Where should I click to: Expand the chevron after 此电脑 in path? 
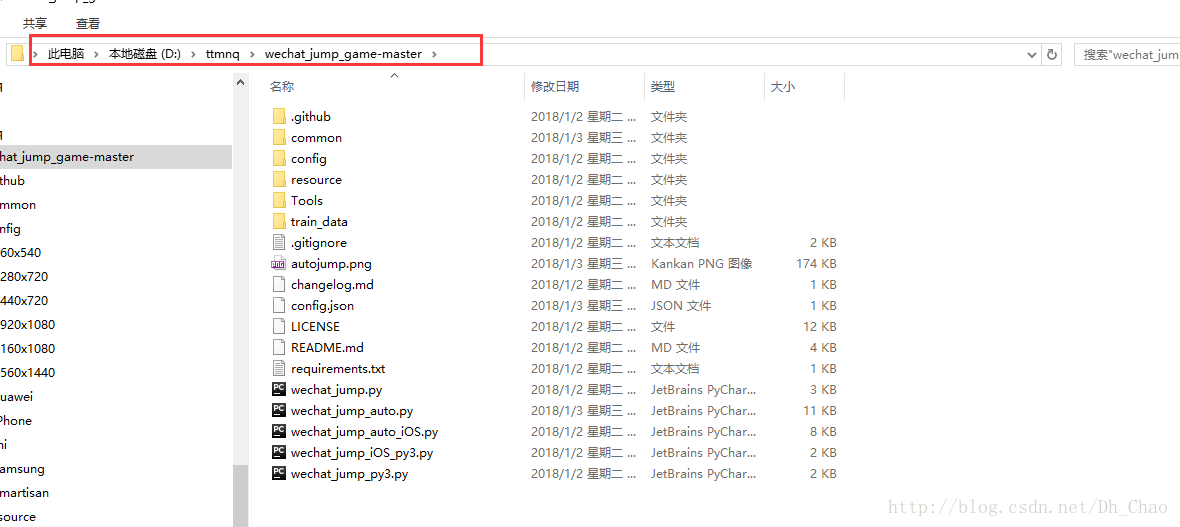click(96, 54)
